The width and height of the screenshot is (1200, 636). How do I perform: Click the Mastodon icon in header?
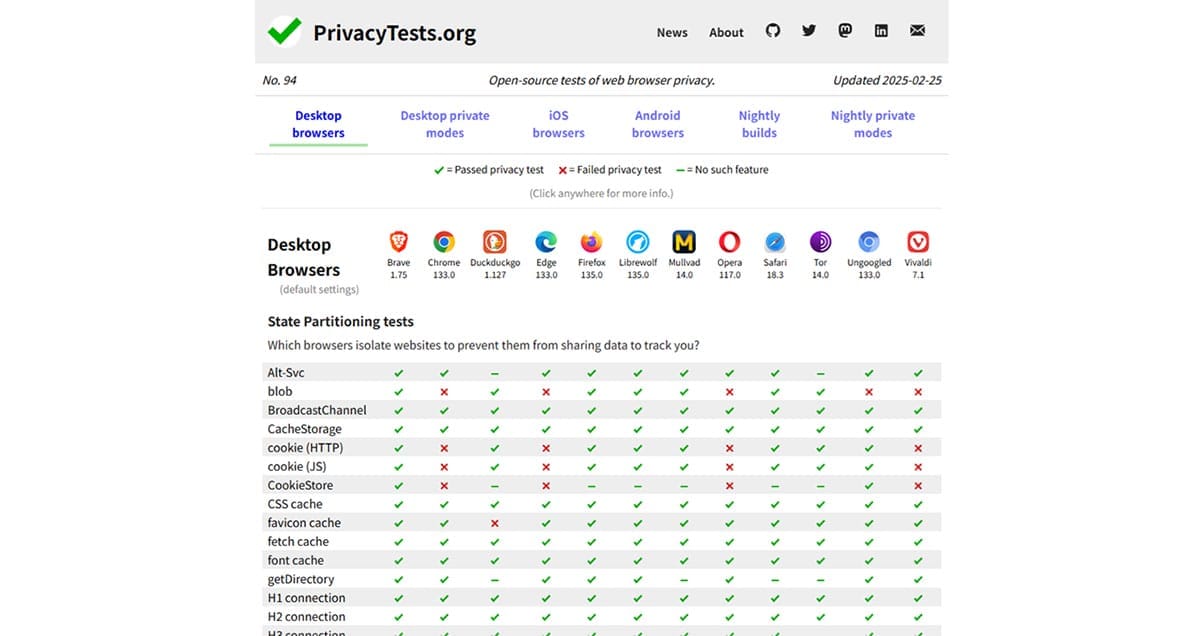(845, 31)
